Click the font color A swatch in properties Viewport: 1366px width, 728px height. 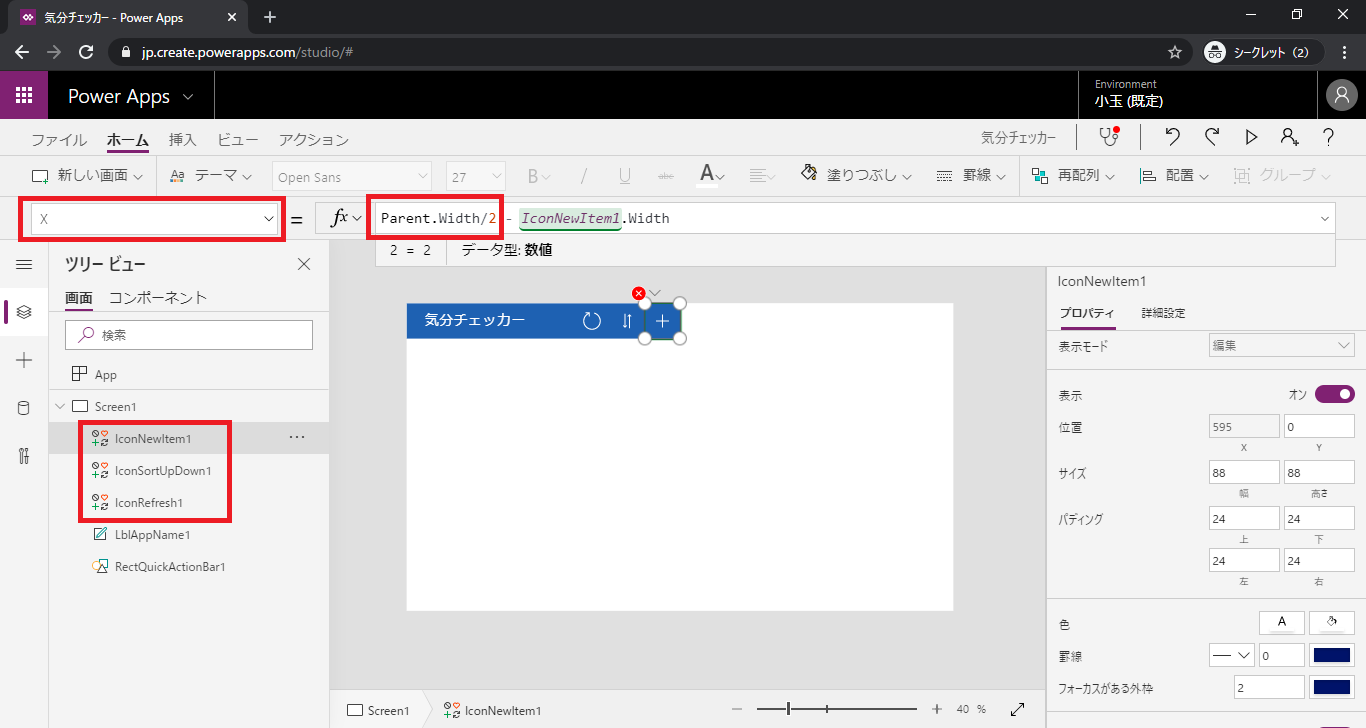(1283, 623)
